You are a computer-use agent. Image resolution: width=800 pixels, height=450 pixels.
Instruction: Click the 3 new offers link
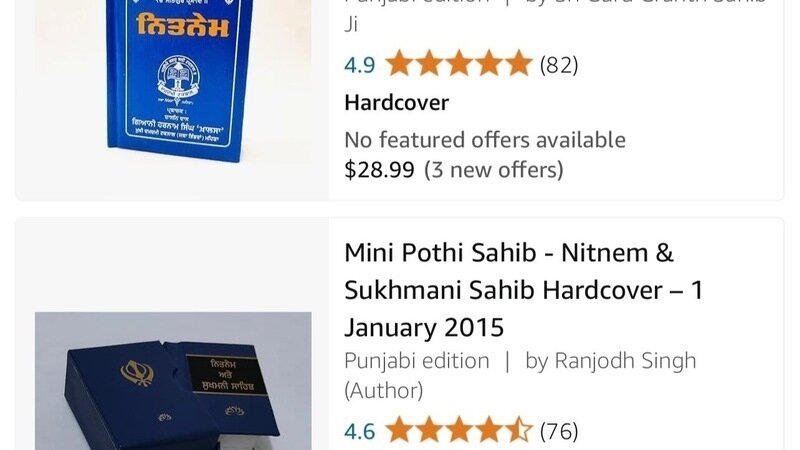pyautogui.click(x=493, y=170)
